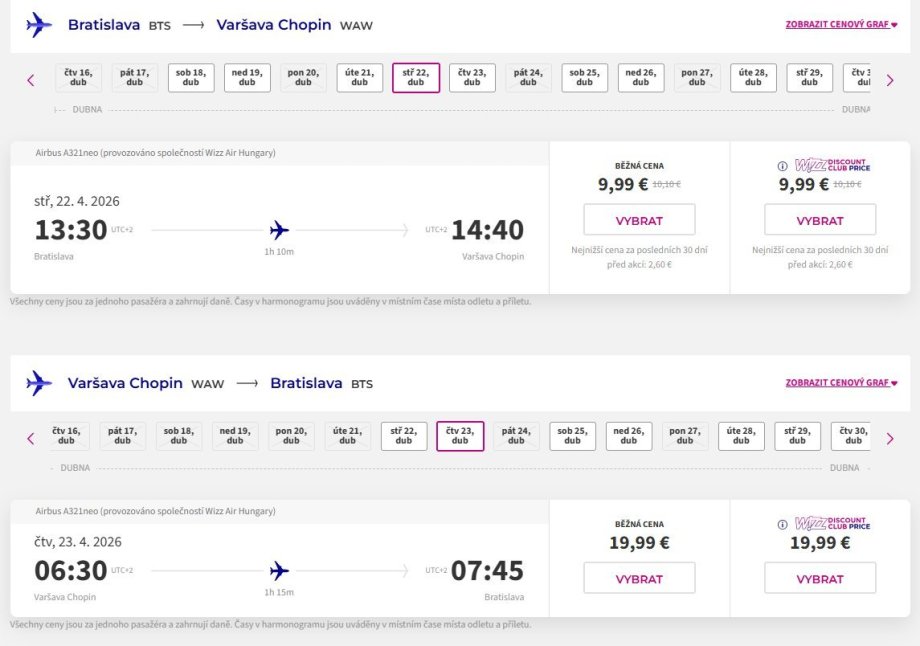The width and height of the screenshot is (920, 646).
Task: Expand the return flight price graph link
Action: coord(841,382)
